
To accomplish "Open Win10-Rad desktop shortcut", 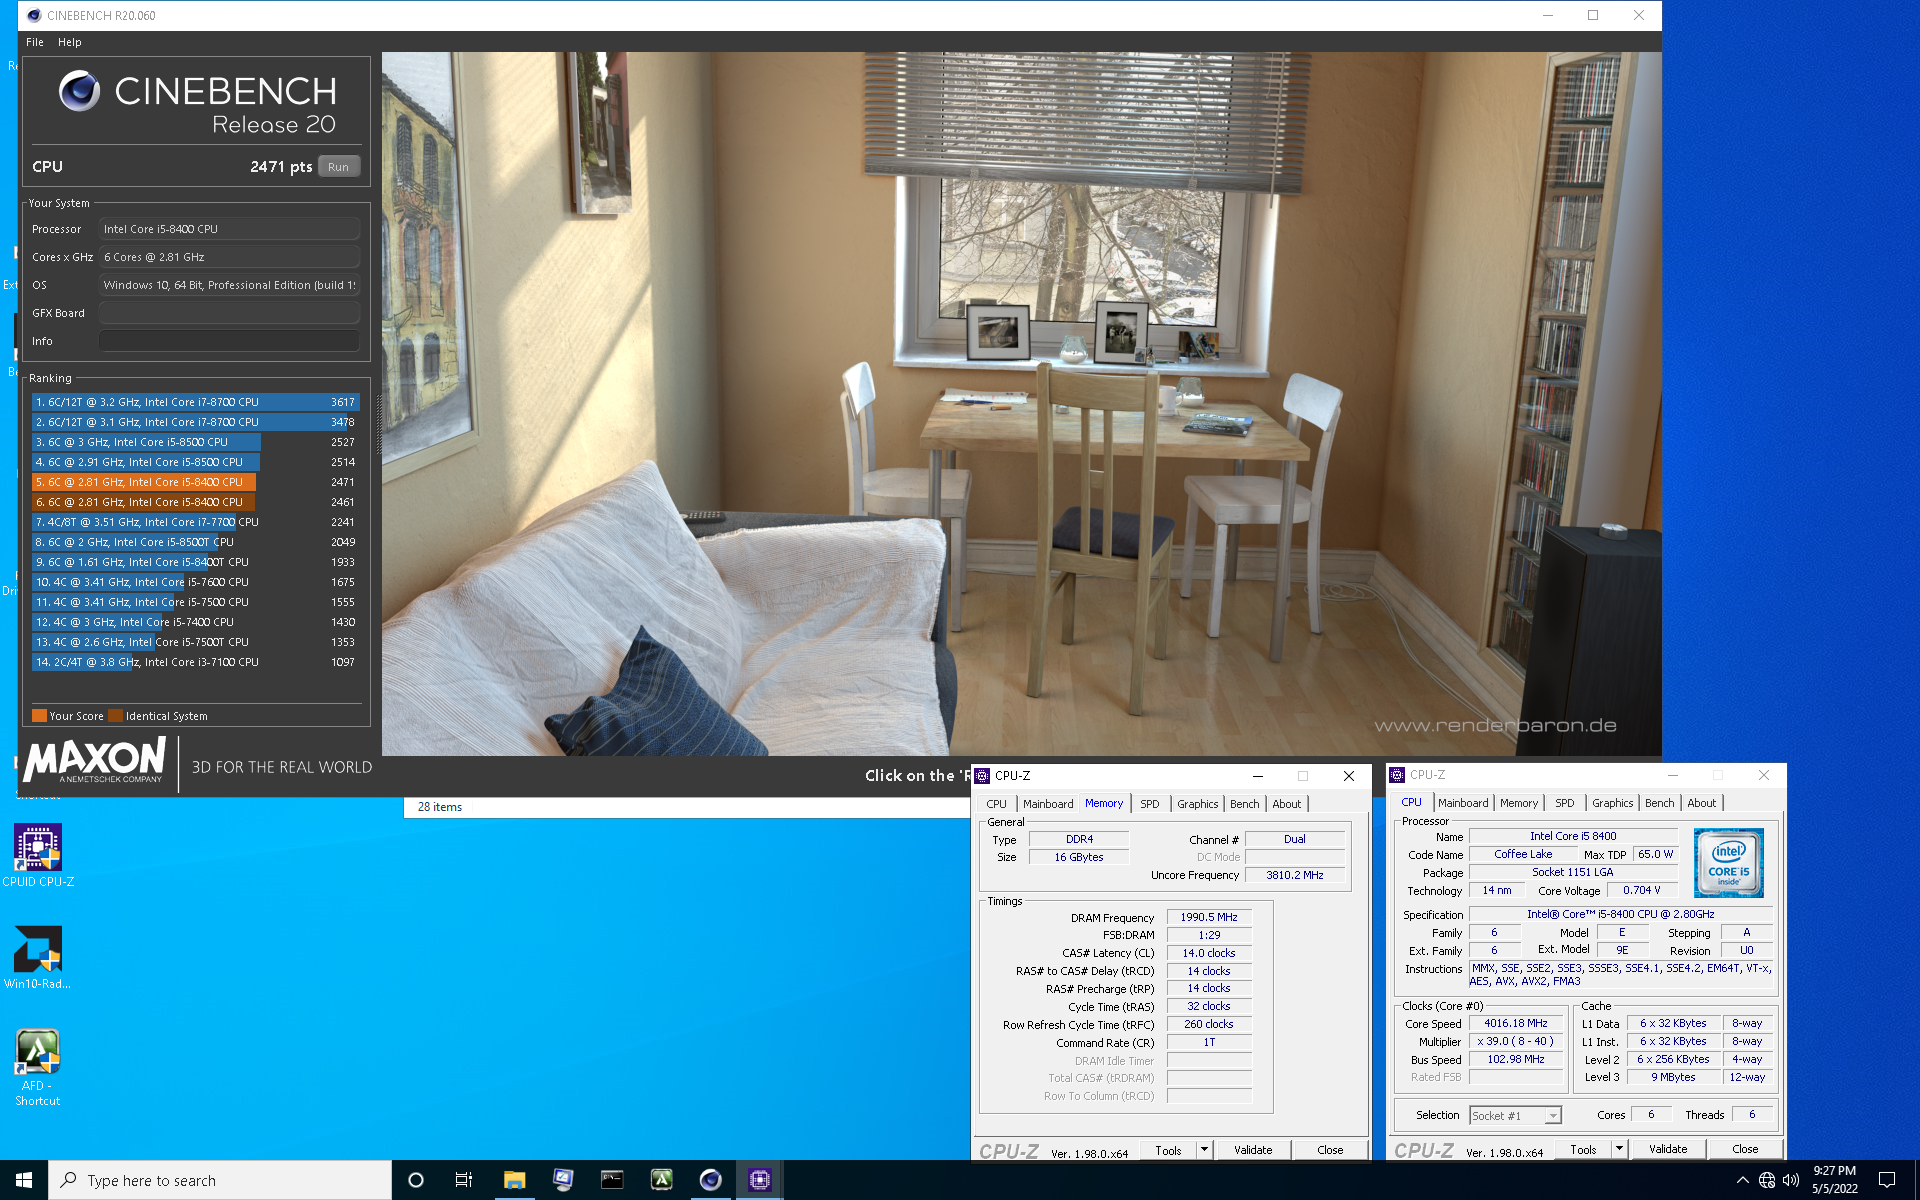I will pos(38,957).
